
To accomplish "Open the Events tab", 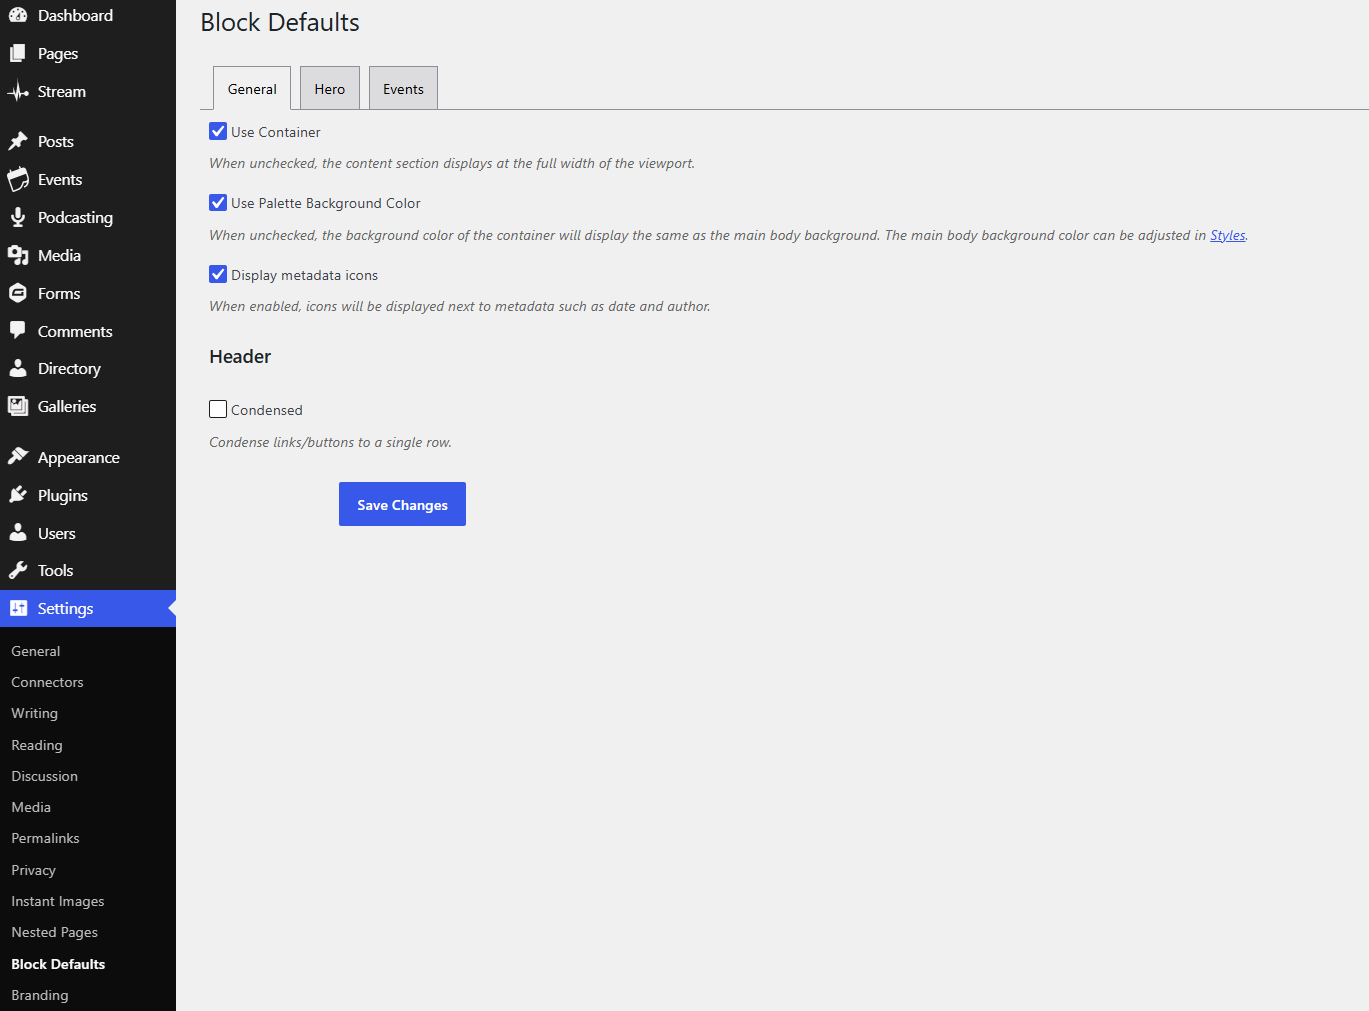I will point(403,88).
